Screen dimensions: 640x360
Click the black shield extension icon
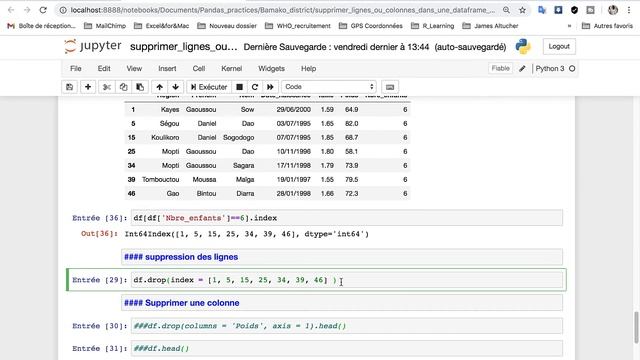(574, 10)
